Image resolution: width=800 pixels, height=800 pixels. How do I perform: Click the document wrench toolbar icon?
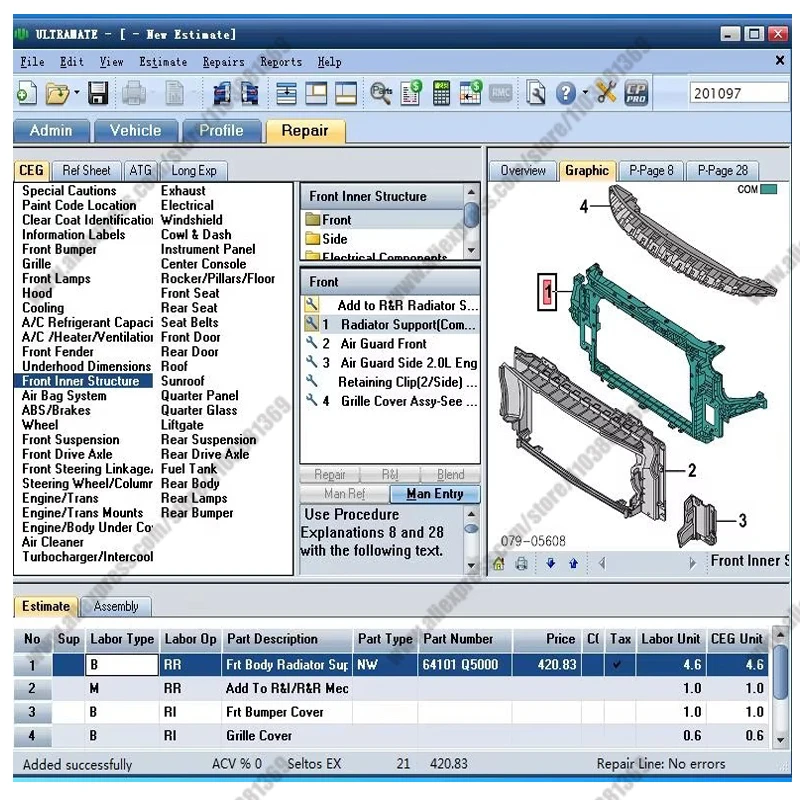pyautogui.click(x=536, y=93)
